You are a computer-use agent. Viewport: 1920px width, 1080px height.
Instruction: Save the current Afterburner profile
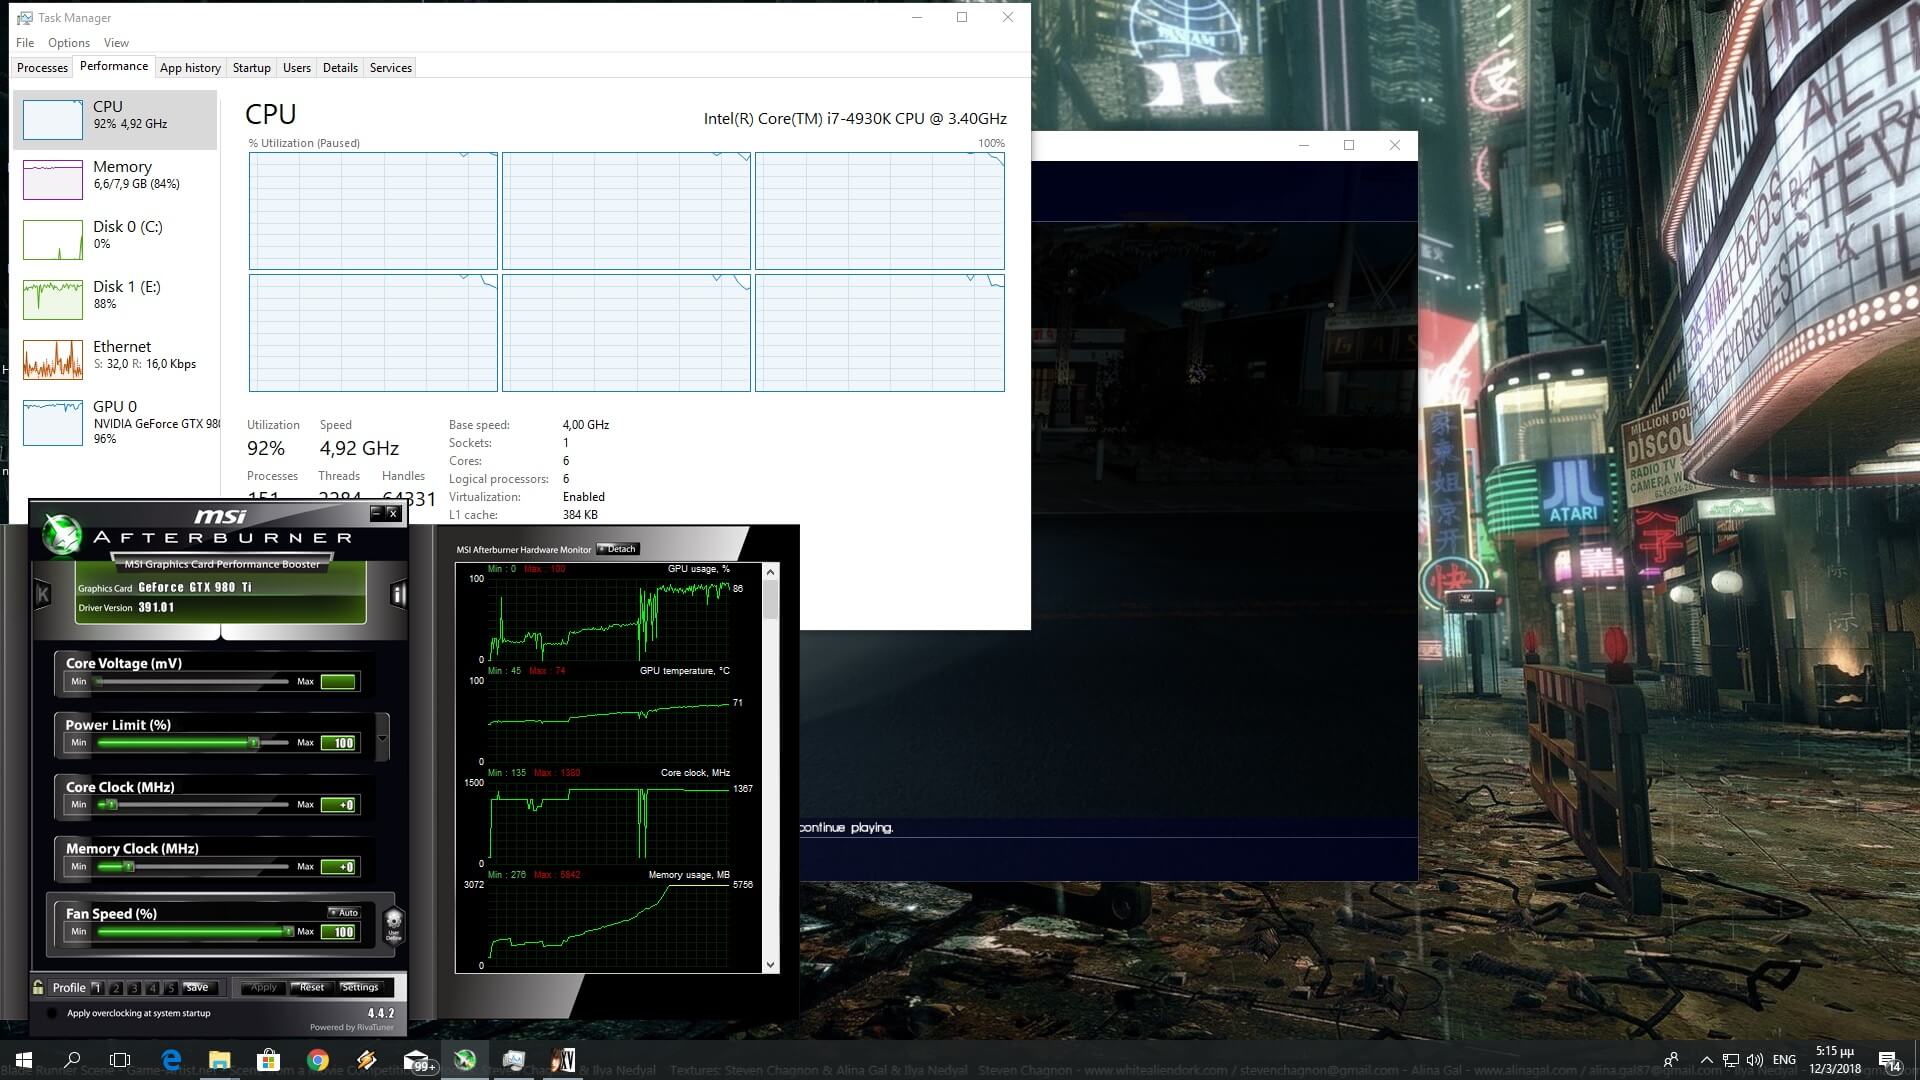[x=197, y=987]
